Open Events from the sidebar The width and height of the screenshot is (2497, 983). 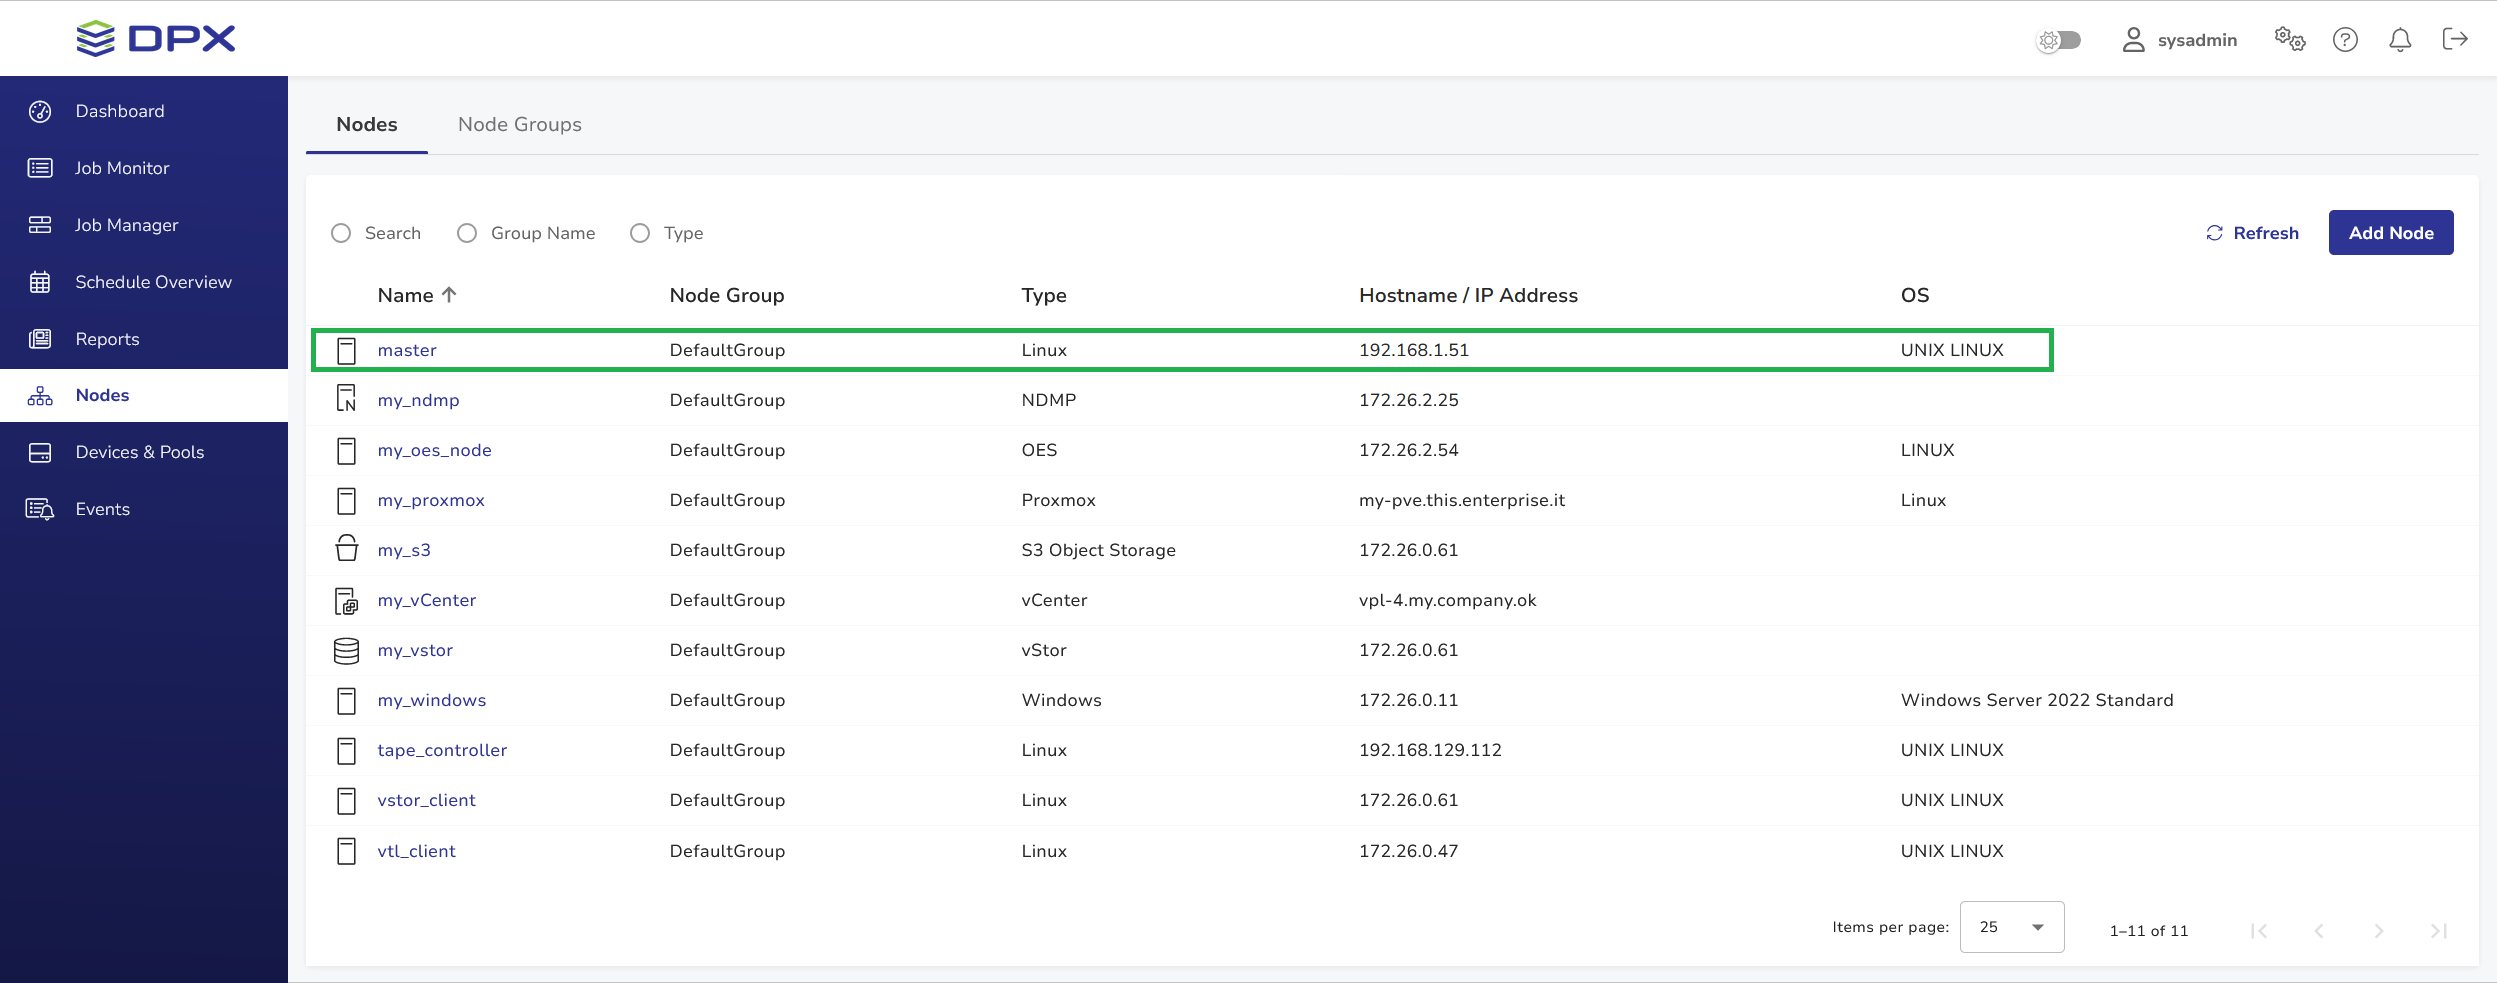[x=144, y=509]
